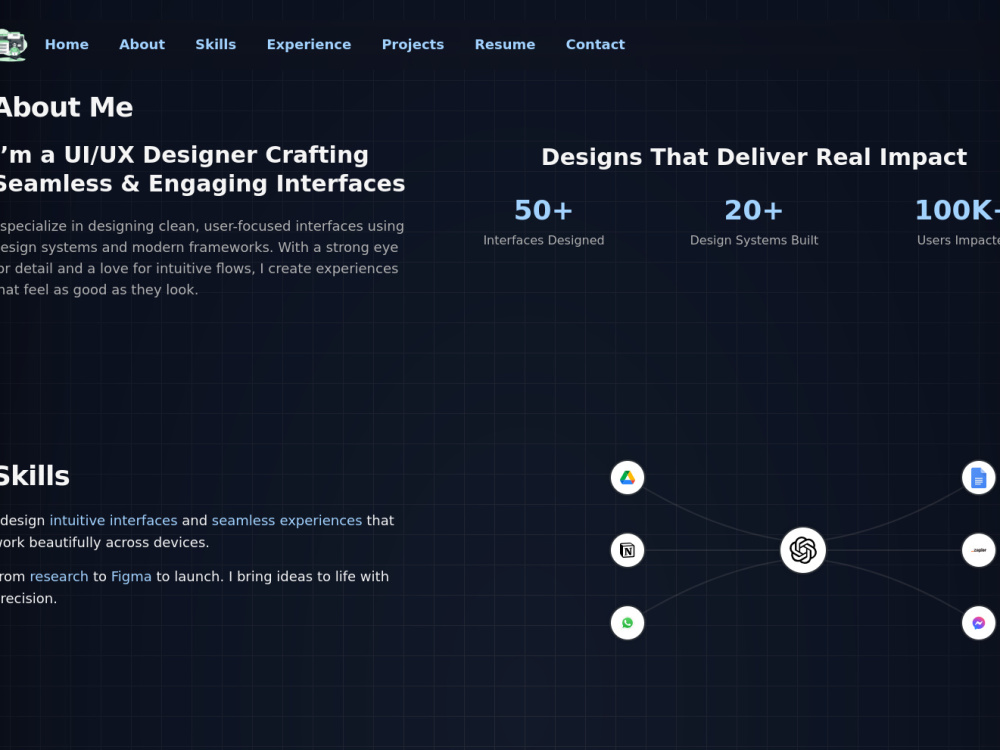
Task: Click 'Designs That Deliver Real Impact' heading
Action: (754, 157)
